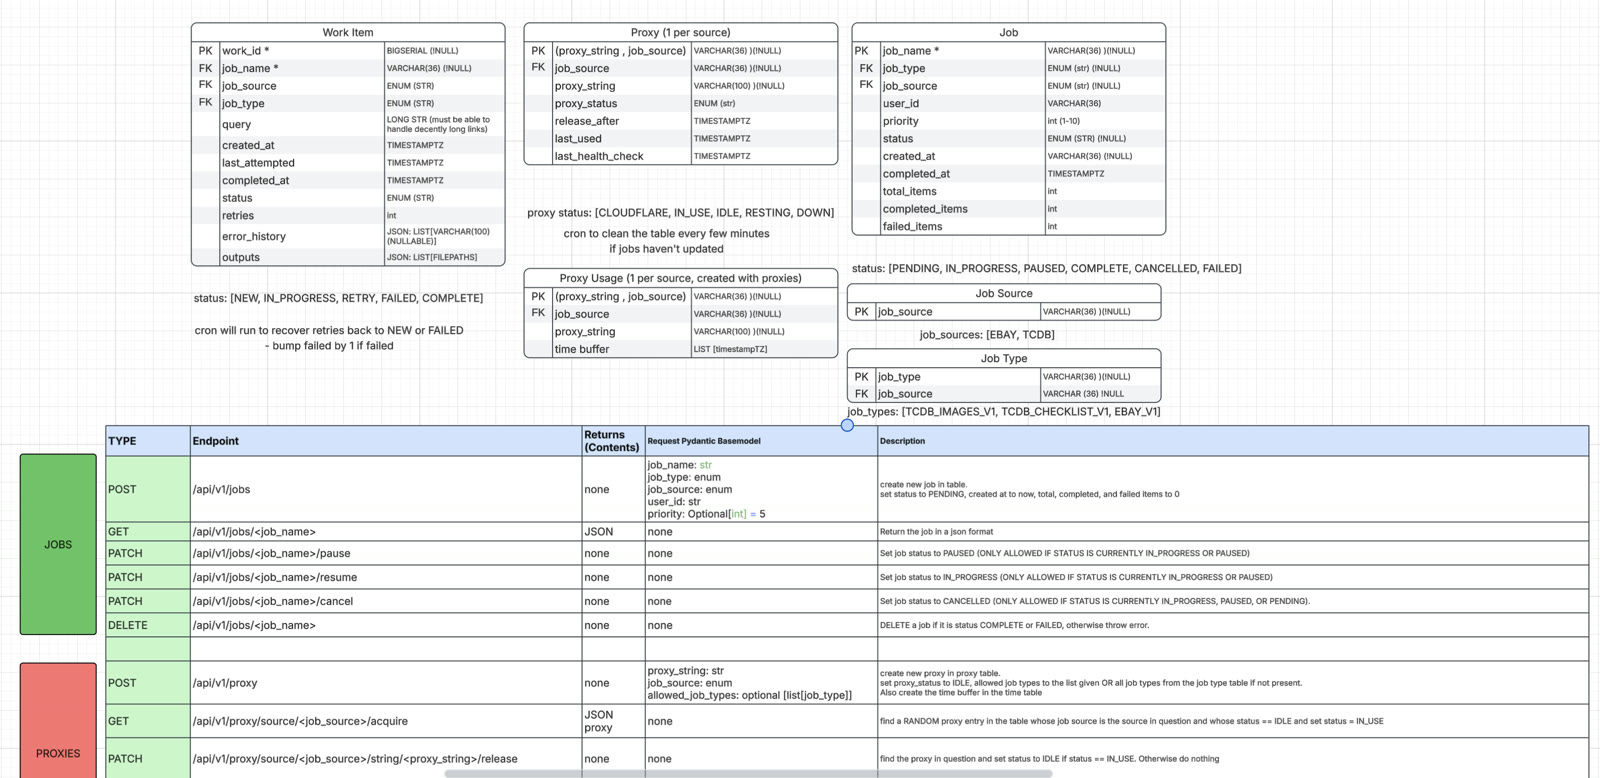The height and width of the screenshot is (778, 1600).
Task: Click the Request Pydantic Basemodel header
Action: click(761, 441)
